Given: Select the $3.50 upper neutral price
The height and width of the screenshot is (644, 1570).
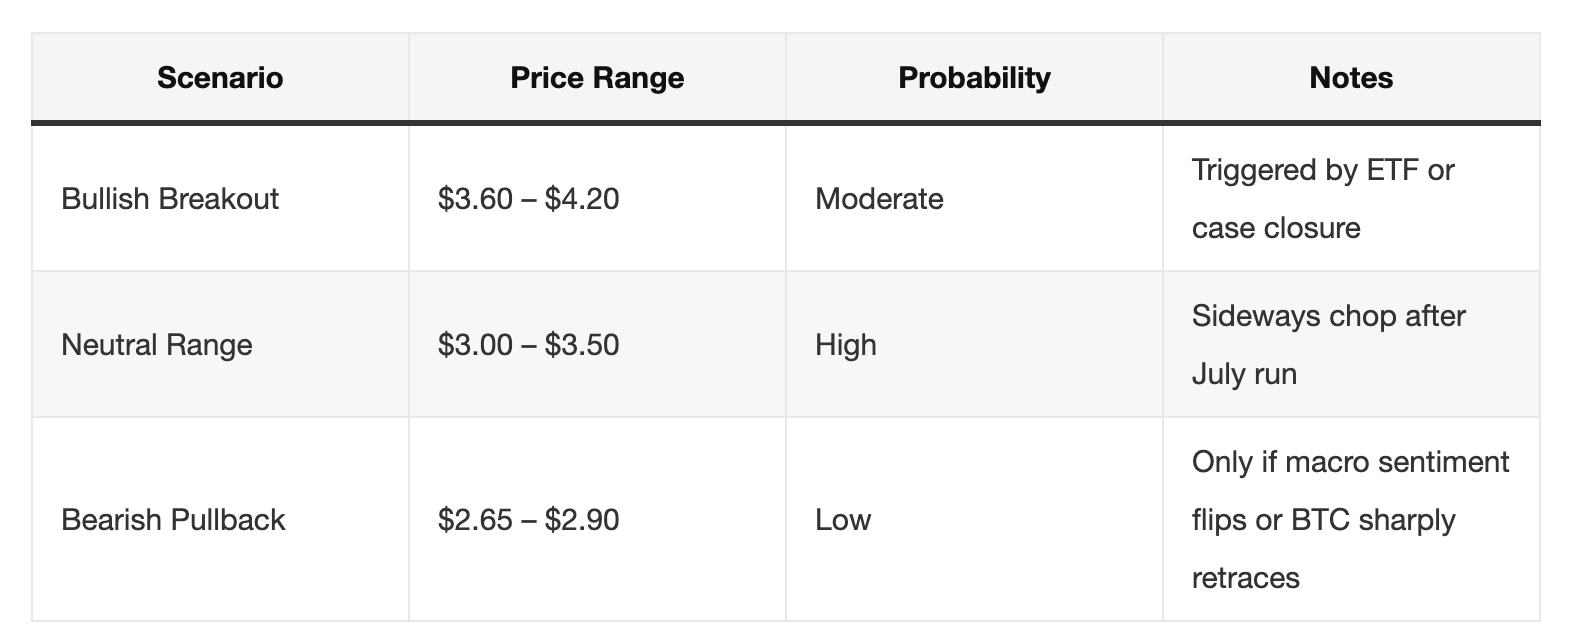Looking at the screenshot, I should pos(582,345).
